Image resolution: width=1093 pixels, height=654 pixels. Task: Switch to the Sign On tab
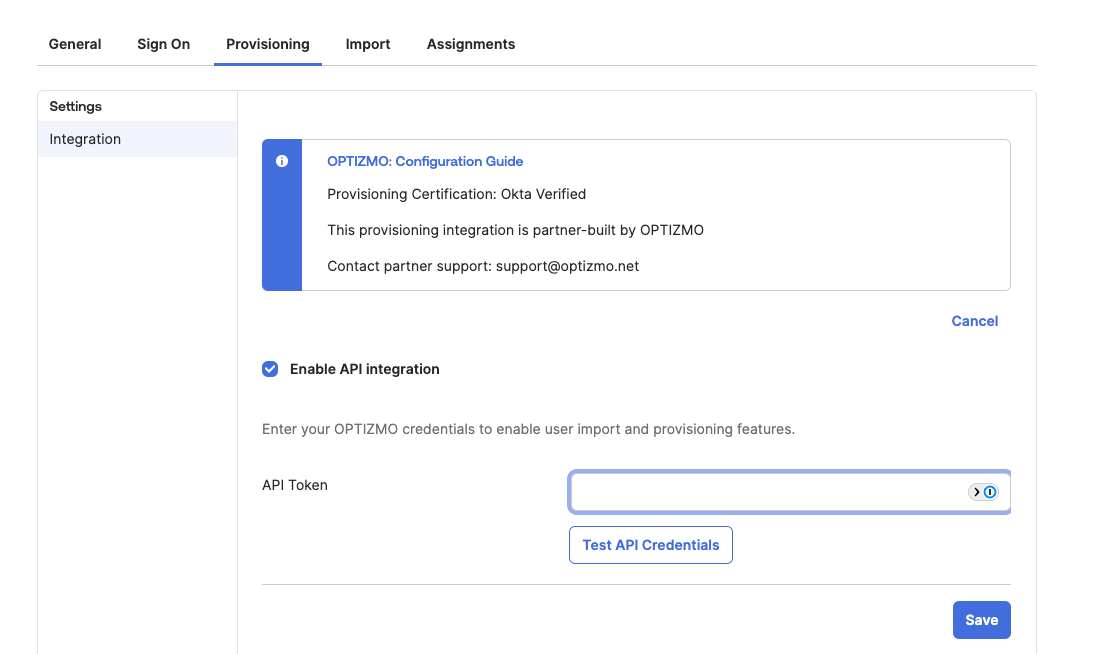click(163, 44)
